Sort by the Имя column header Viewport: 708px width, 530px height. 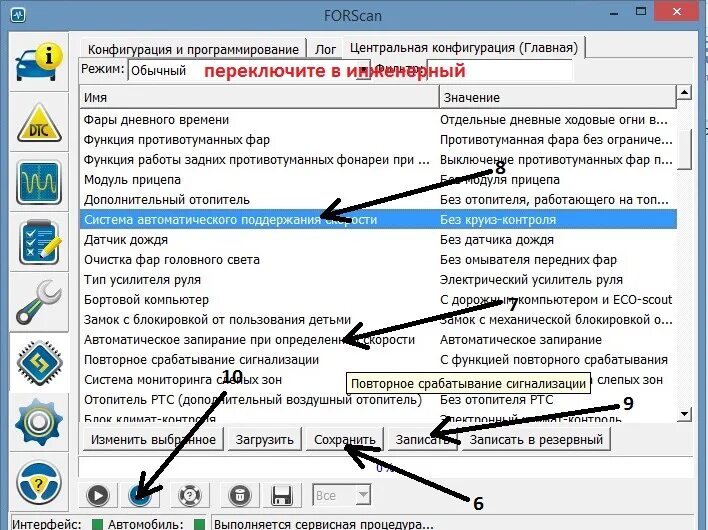[x=259, y=98]
